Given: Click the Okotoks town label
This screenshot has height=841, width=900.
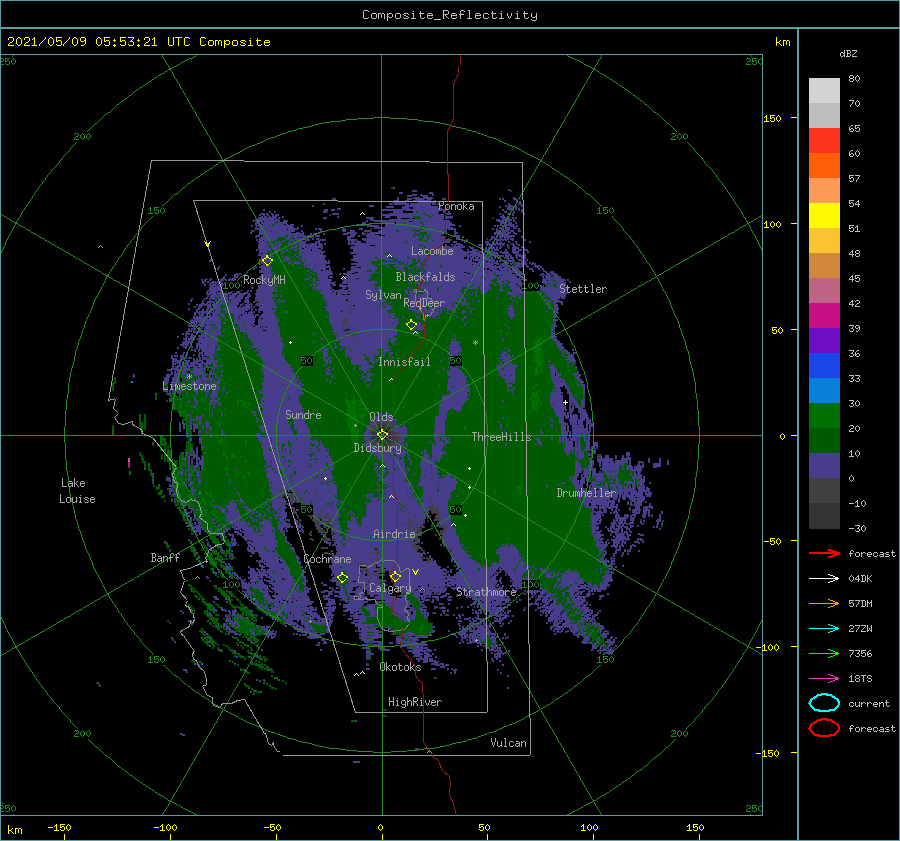Looking at the screenshot, I should pos(401,667).
